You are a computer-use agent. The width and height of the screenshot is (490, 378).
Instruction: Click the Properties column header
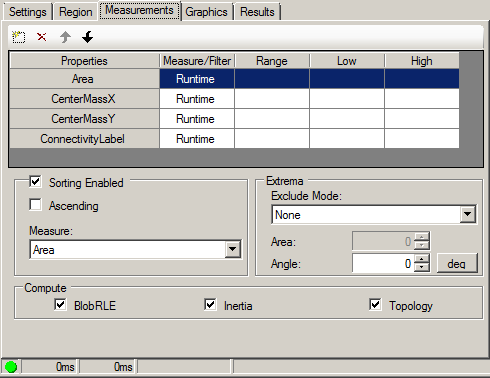[x=84, y=61]
